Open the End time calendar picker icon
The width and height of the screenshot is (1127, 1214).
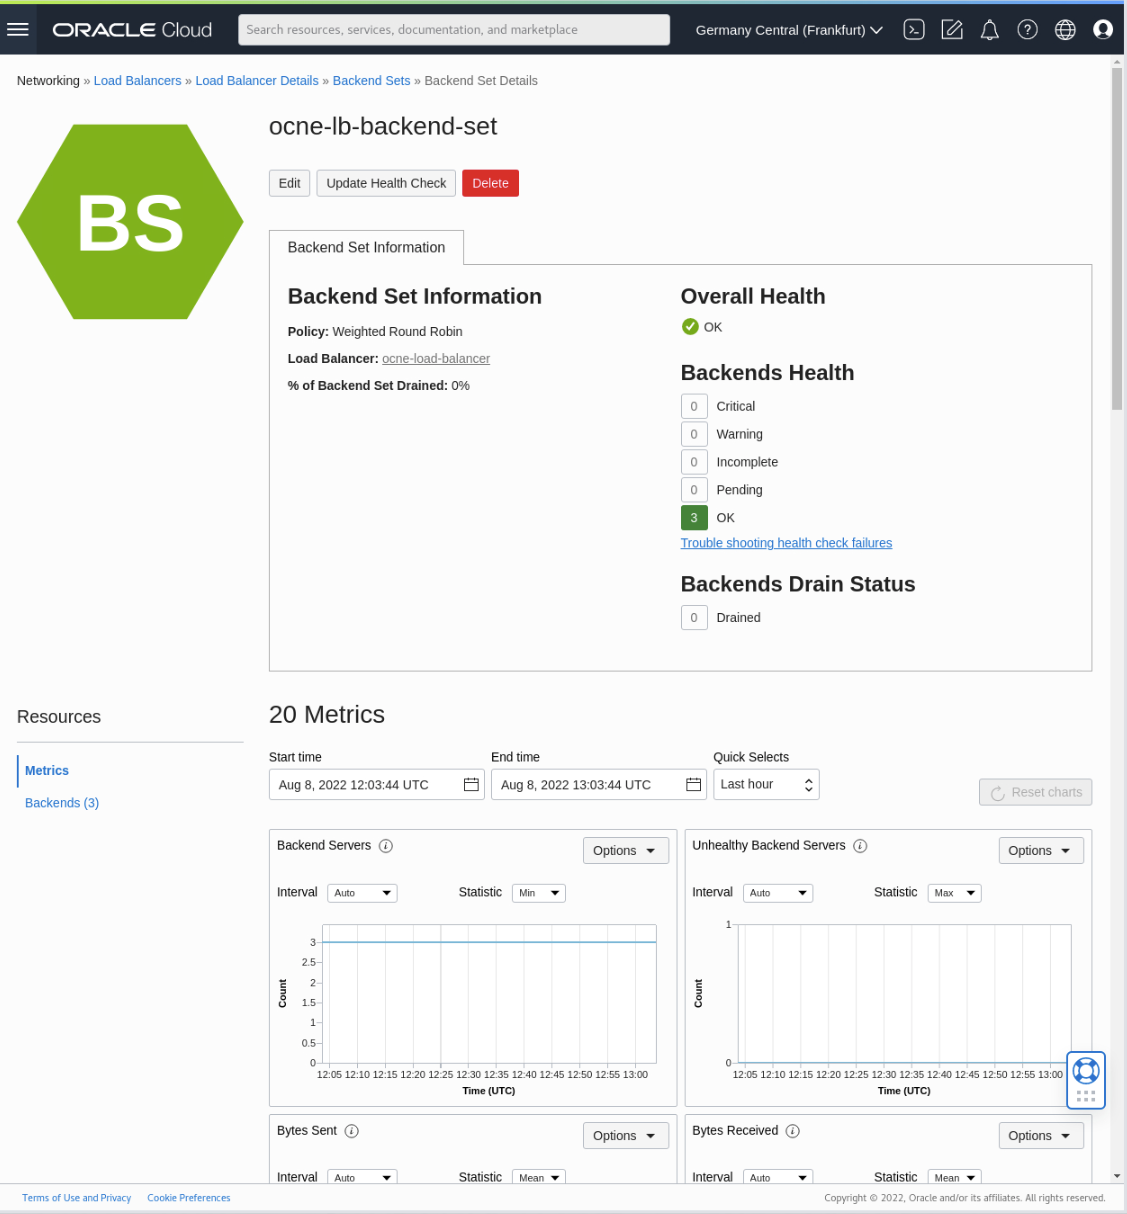click(x=693, y=785)
